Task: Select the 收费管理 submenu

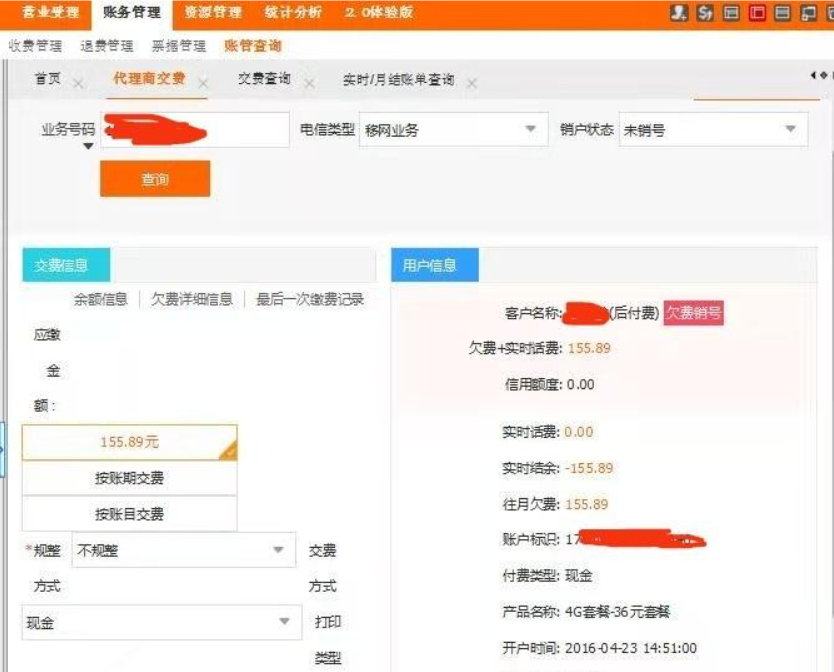Action: coord(35,46)
